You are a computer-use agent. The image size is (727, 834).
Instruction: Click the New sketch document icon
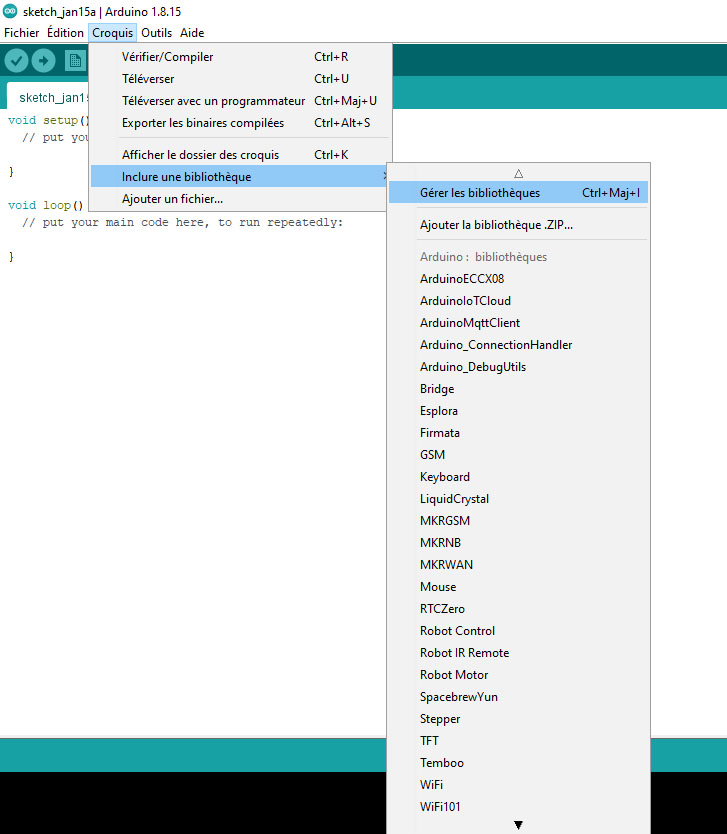tap(76, 61)
